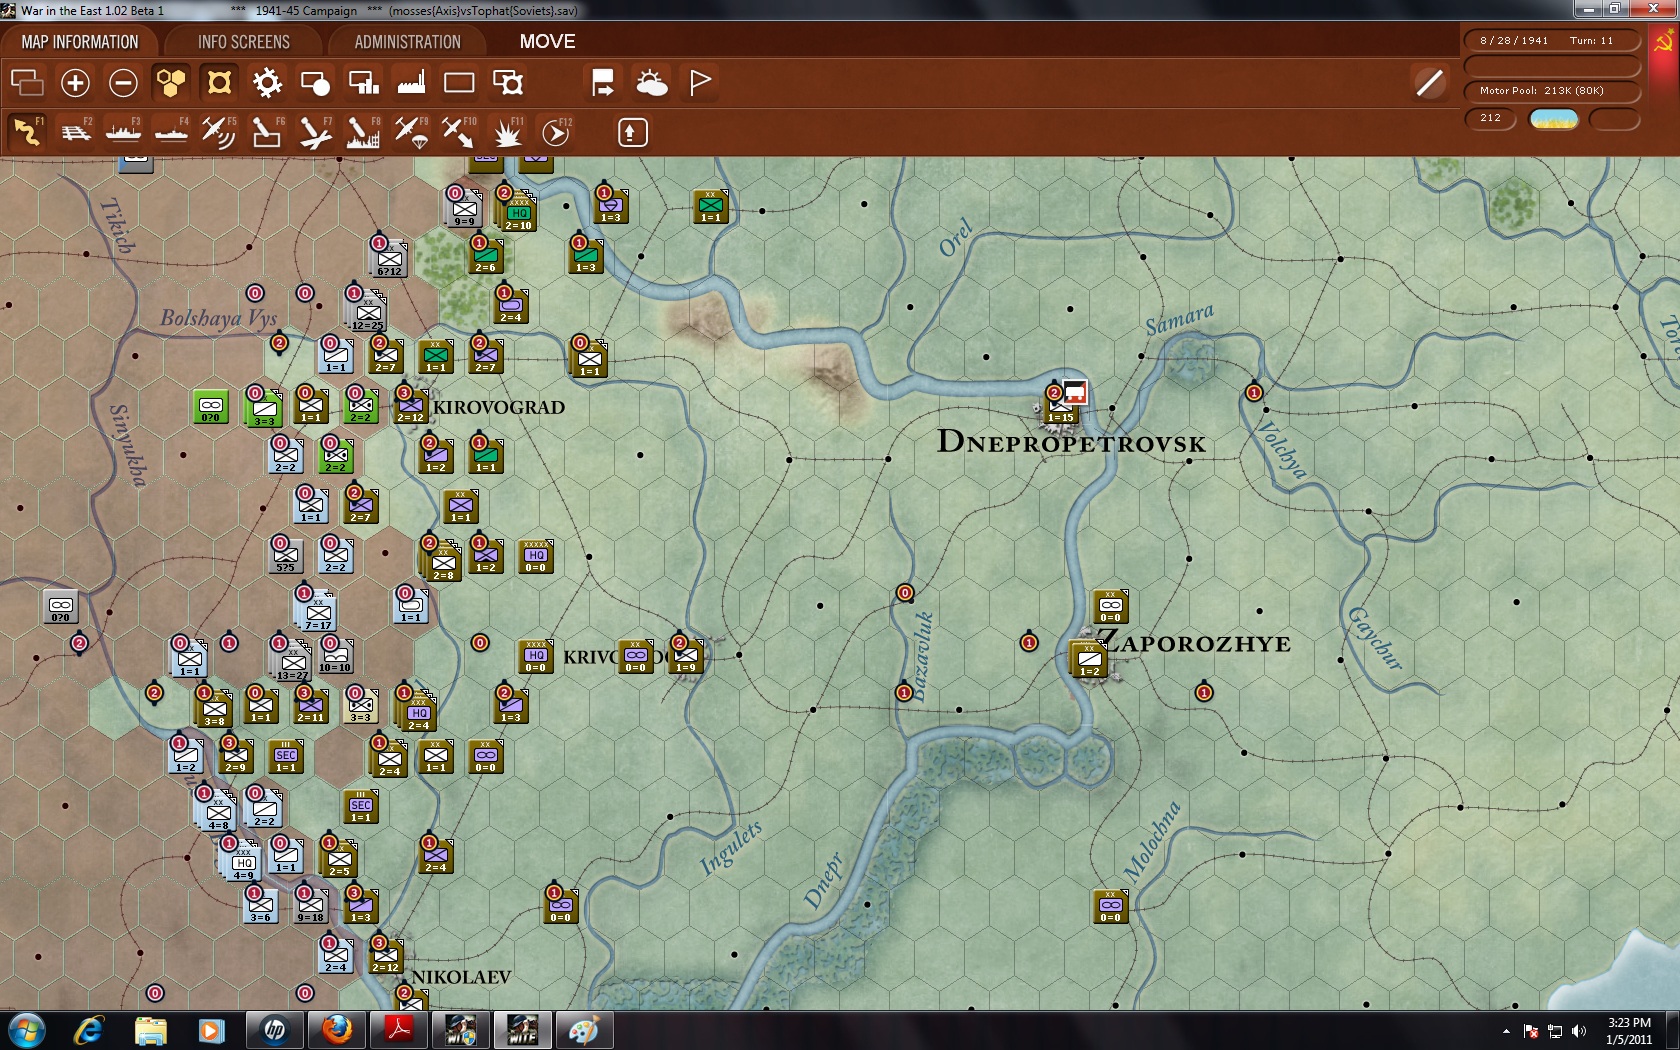This screenshot has width=1680, height=1050.
Task: Activate naval transport mode (F3)
Action: [124, 131]
